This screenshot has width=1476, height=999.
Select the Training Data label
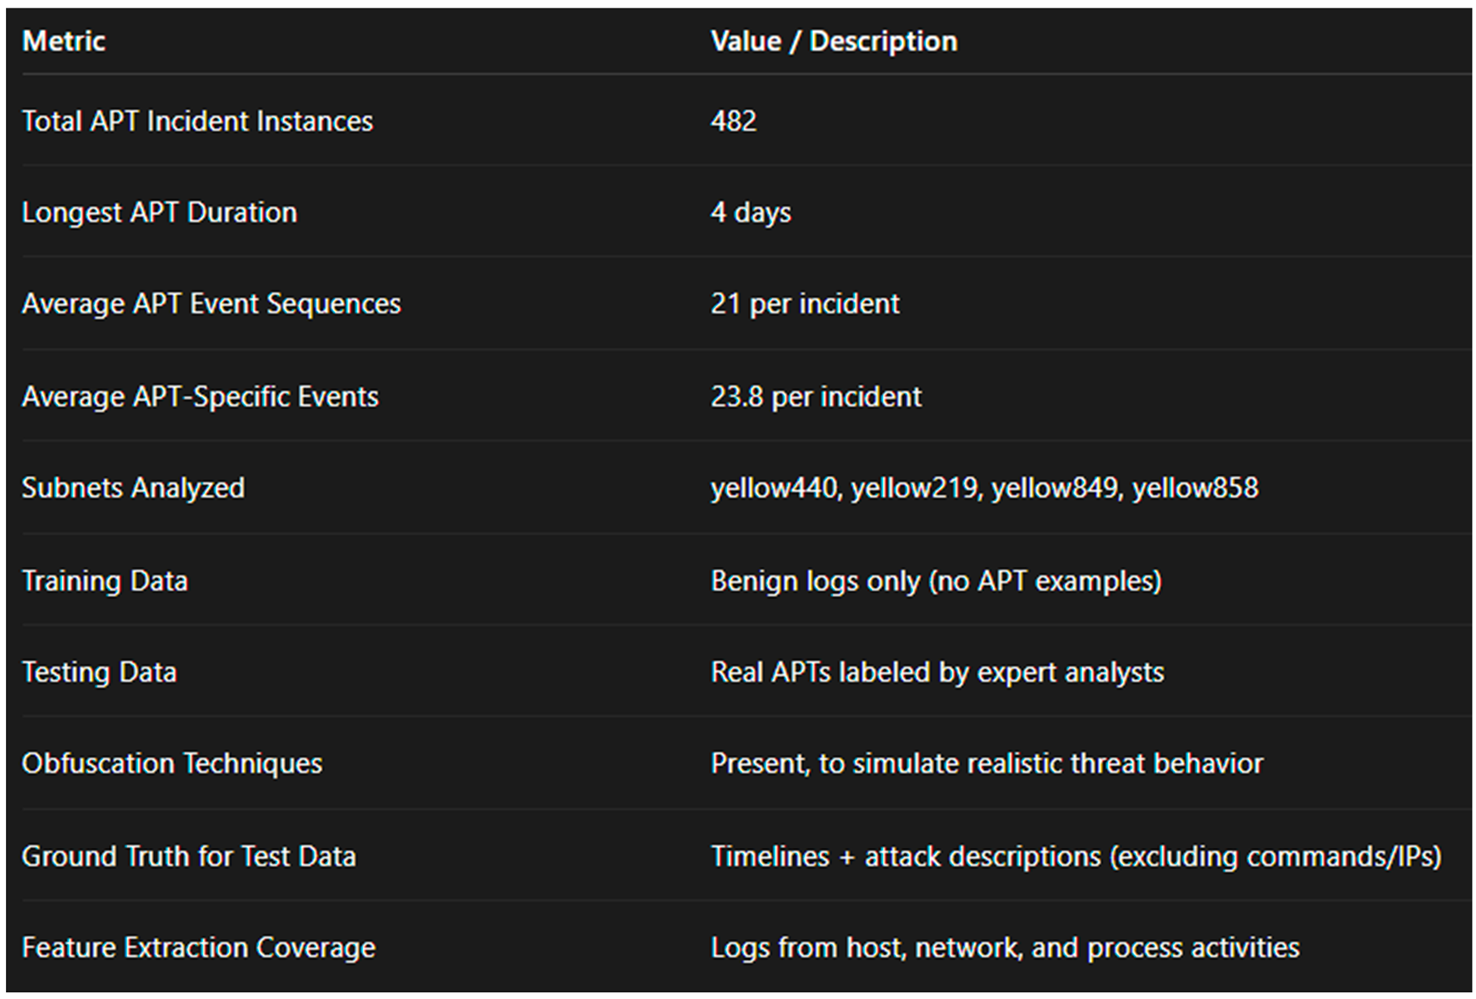105,581
